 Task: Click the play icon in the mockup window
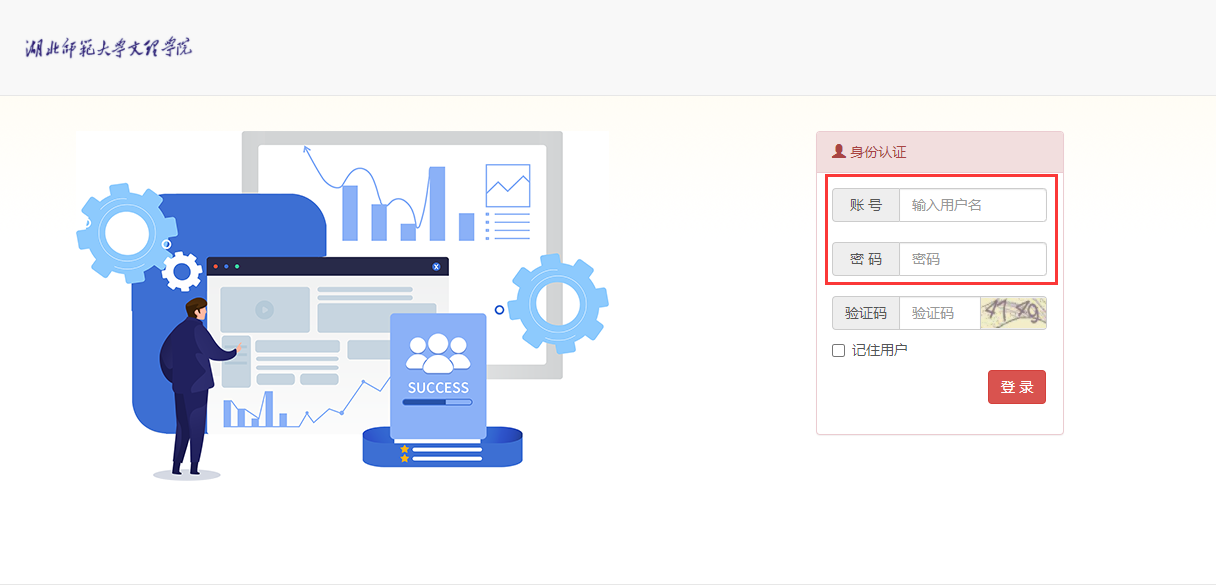(x=264, y=310)
